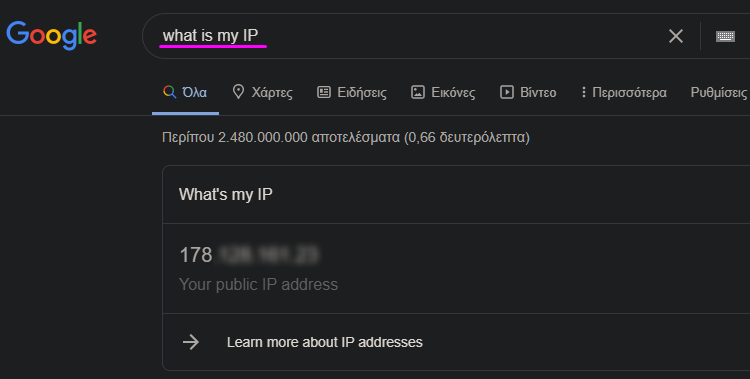Viewport: 750px width, 379px height.
Task: Click the Google logo
Action: [51, 35]
